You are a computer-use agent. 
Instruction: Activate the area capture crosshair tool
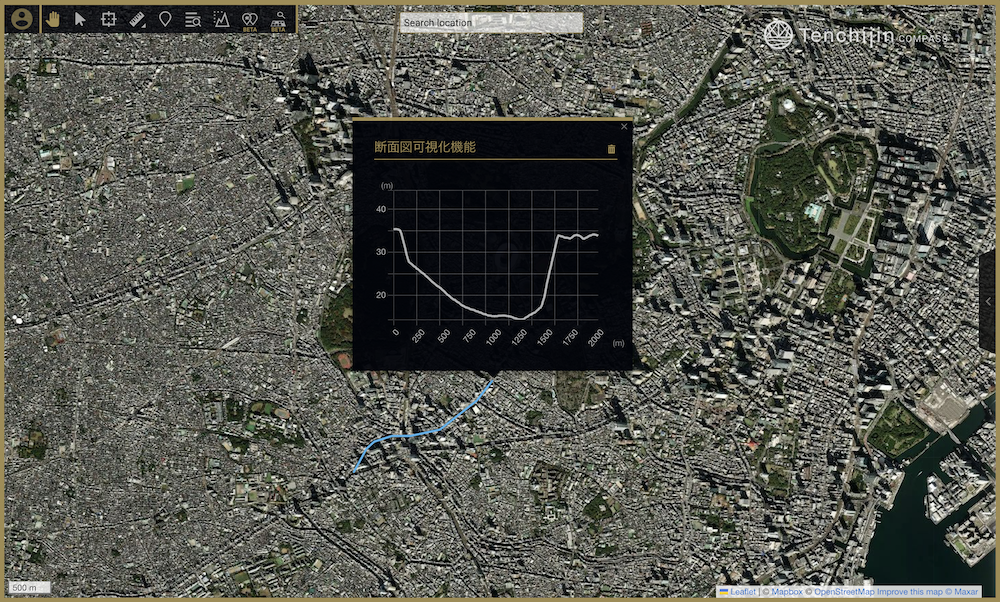coord(109,19)
